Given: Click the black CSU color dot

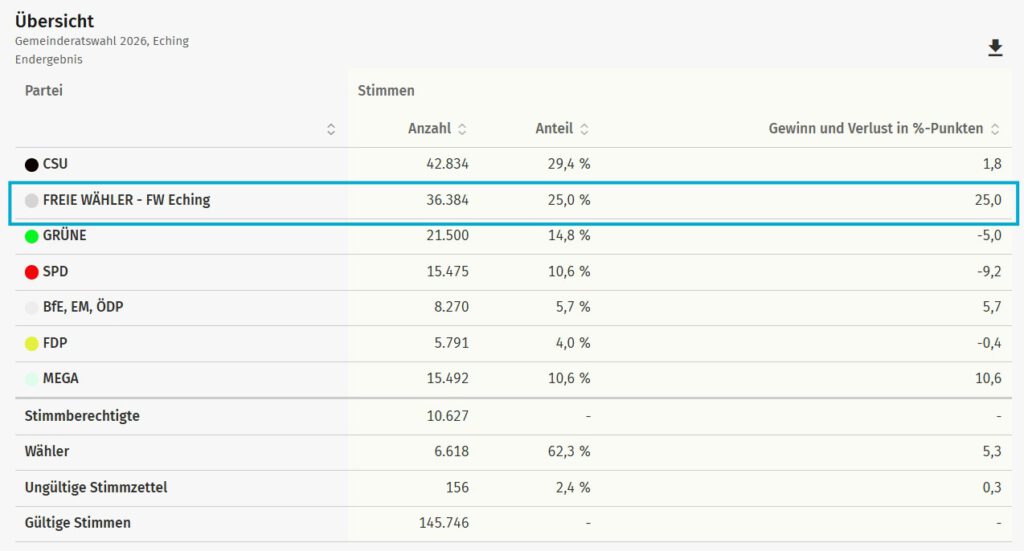Looking at the screenshot, I should click(32, 165).
